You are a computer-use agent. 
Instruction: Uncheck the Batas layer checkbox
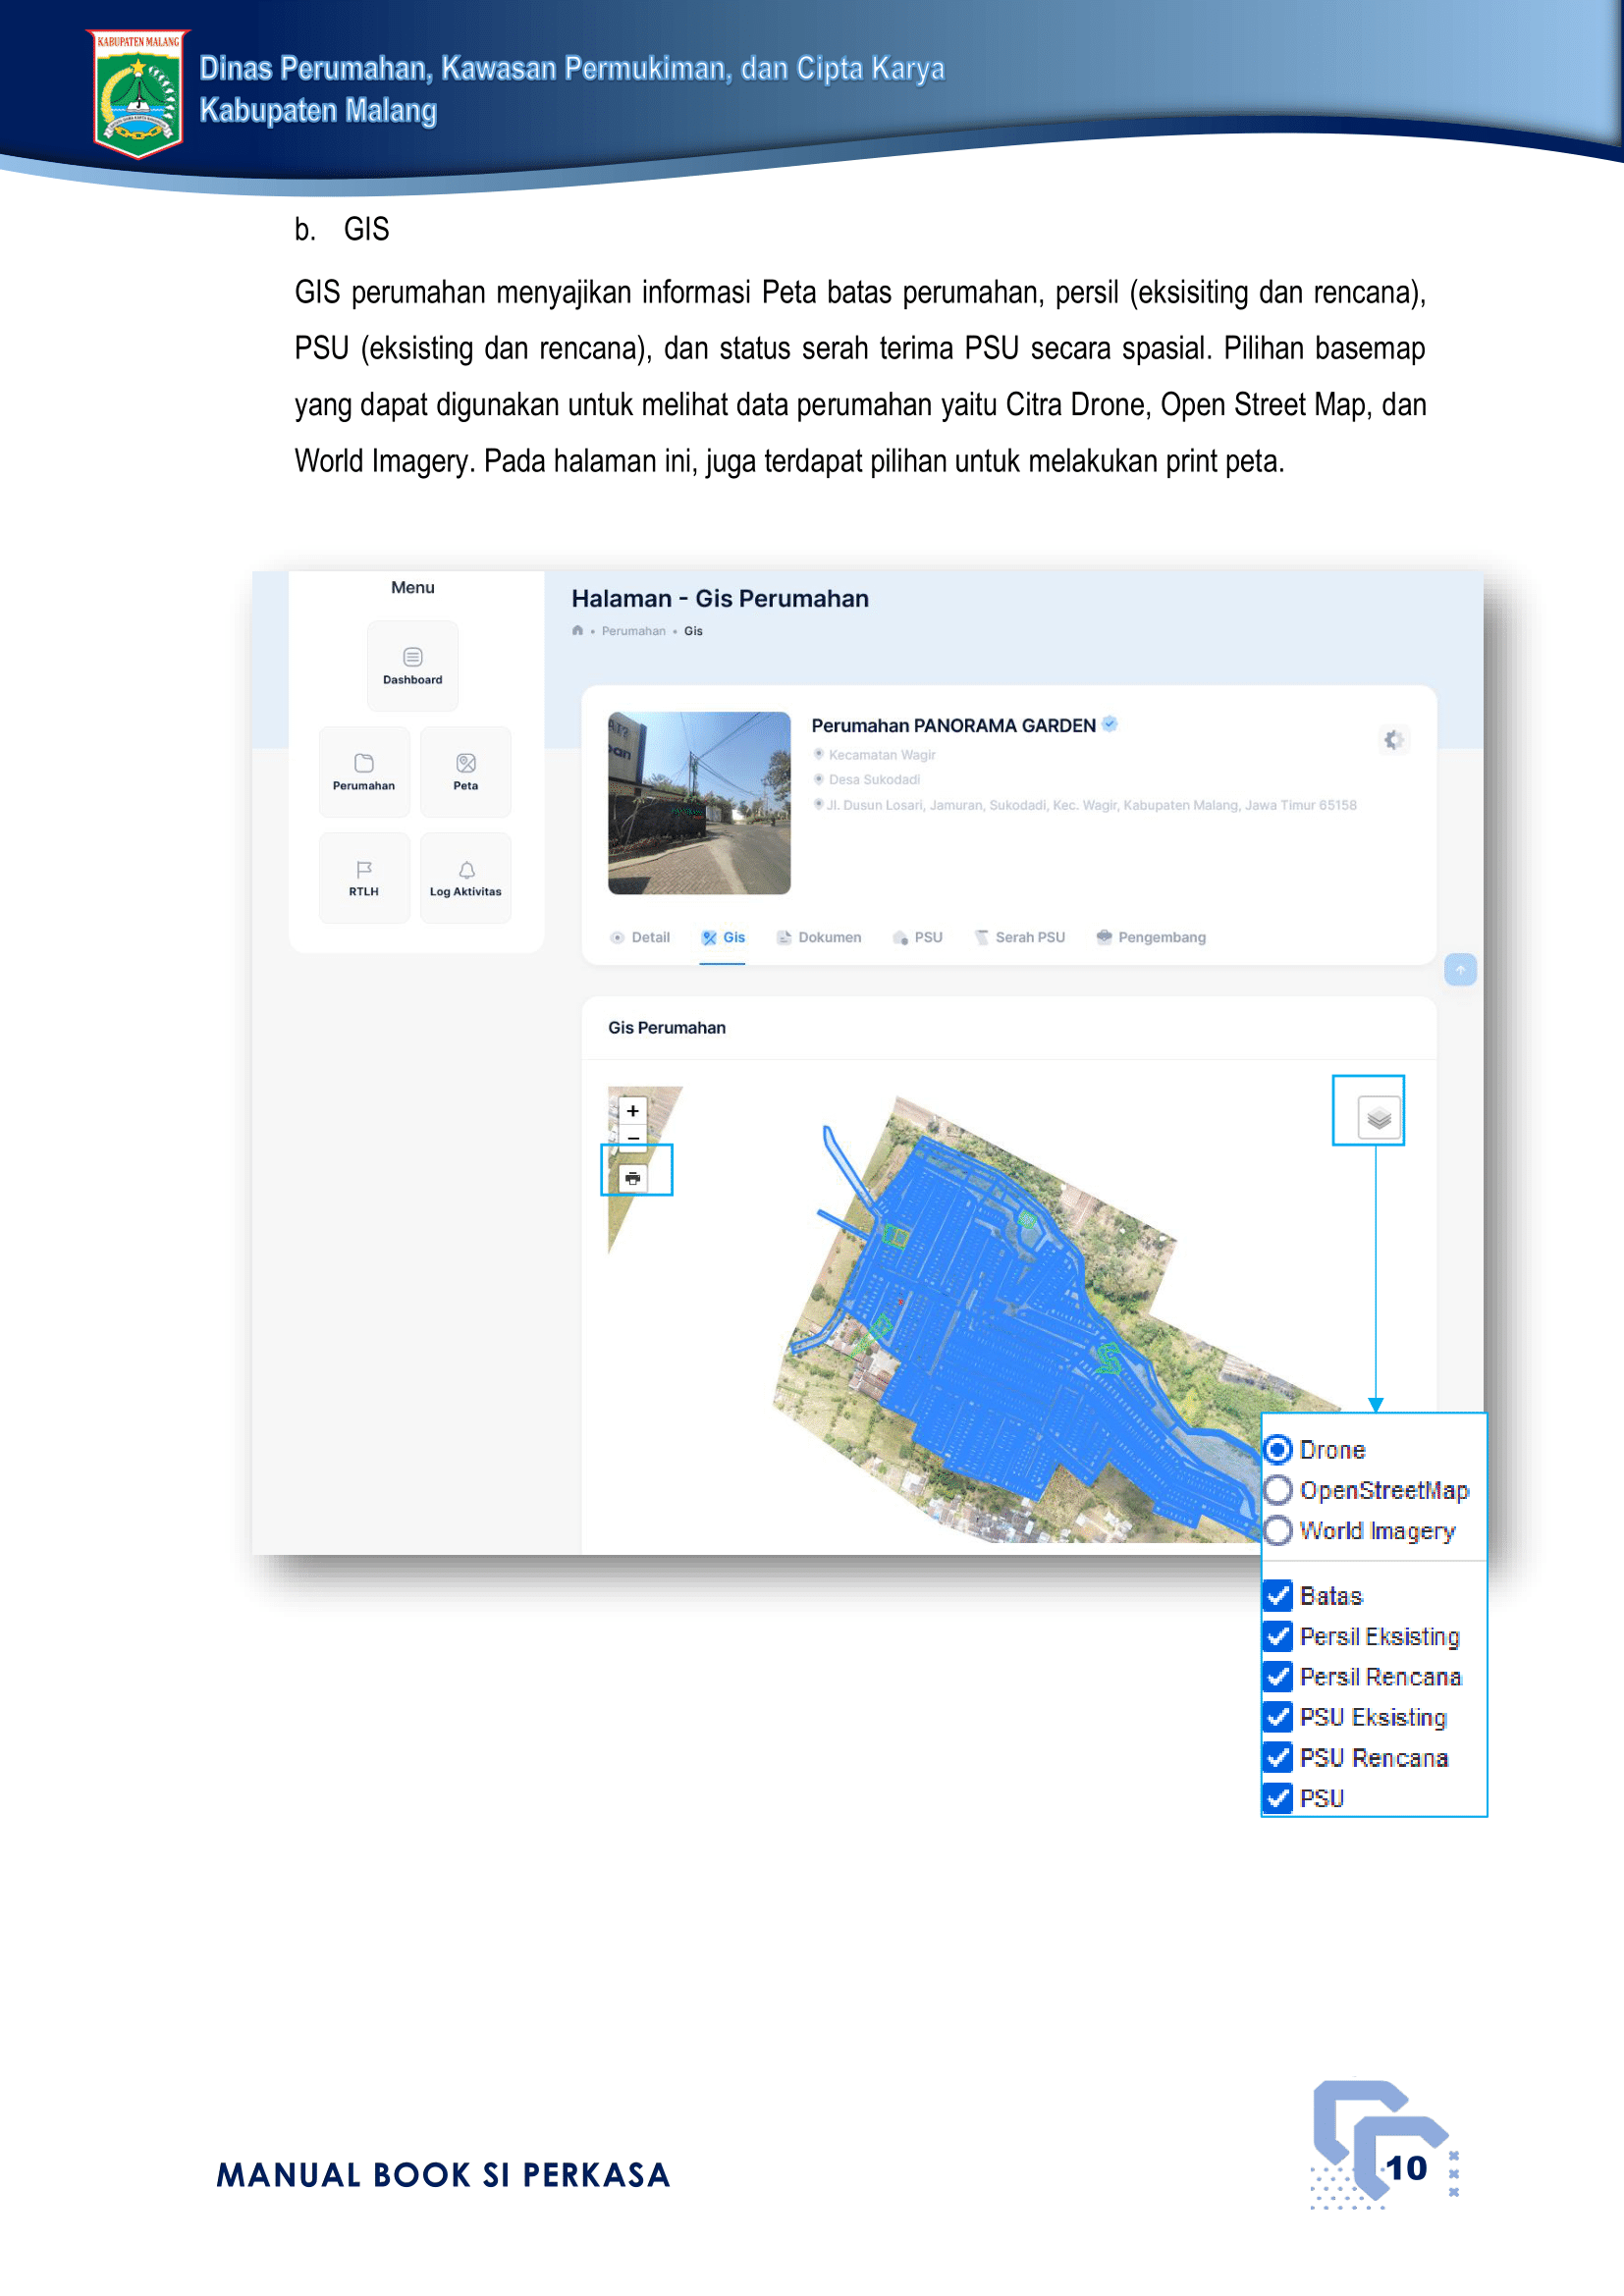tap(1278, 1595)
